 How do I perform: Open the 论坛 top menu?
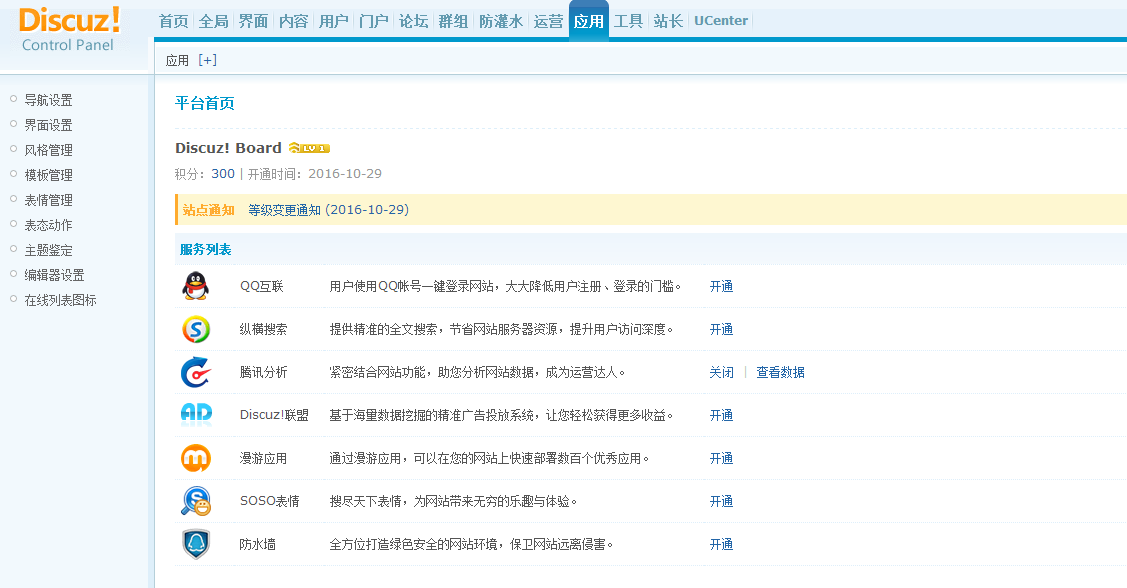[413, 21]
